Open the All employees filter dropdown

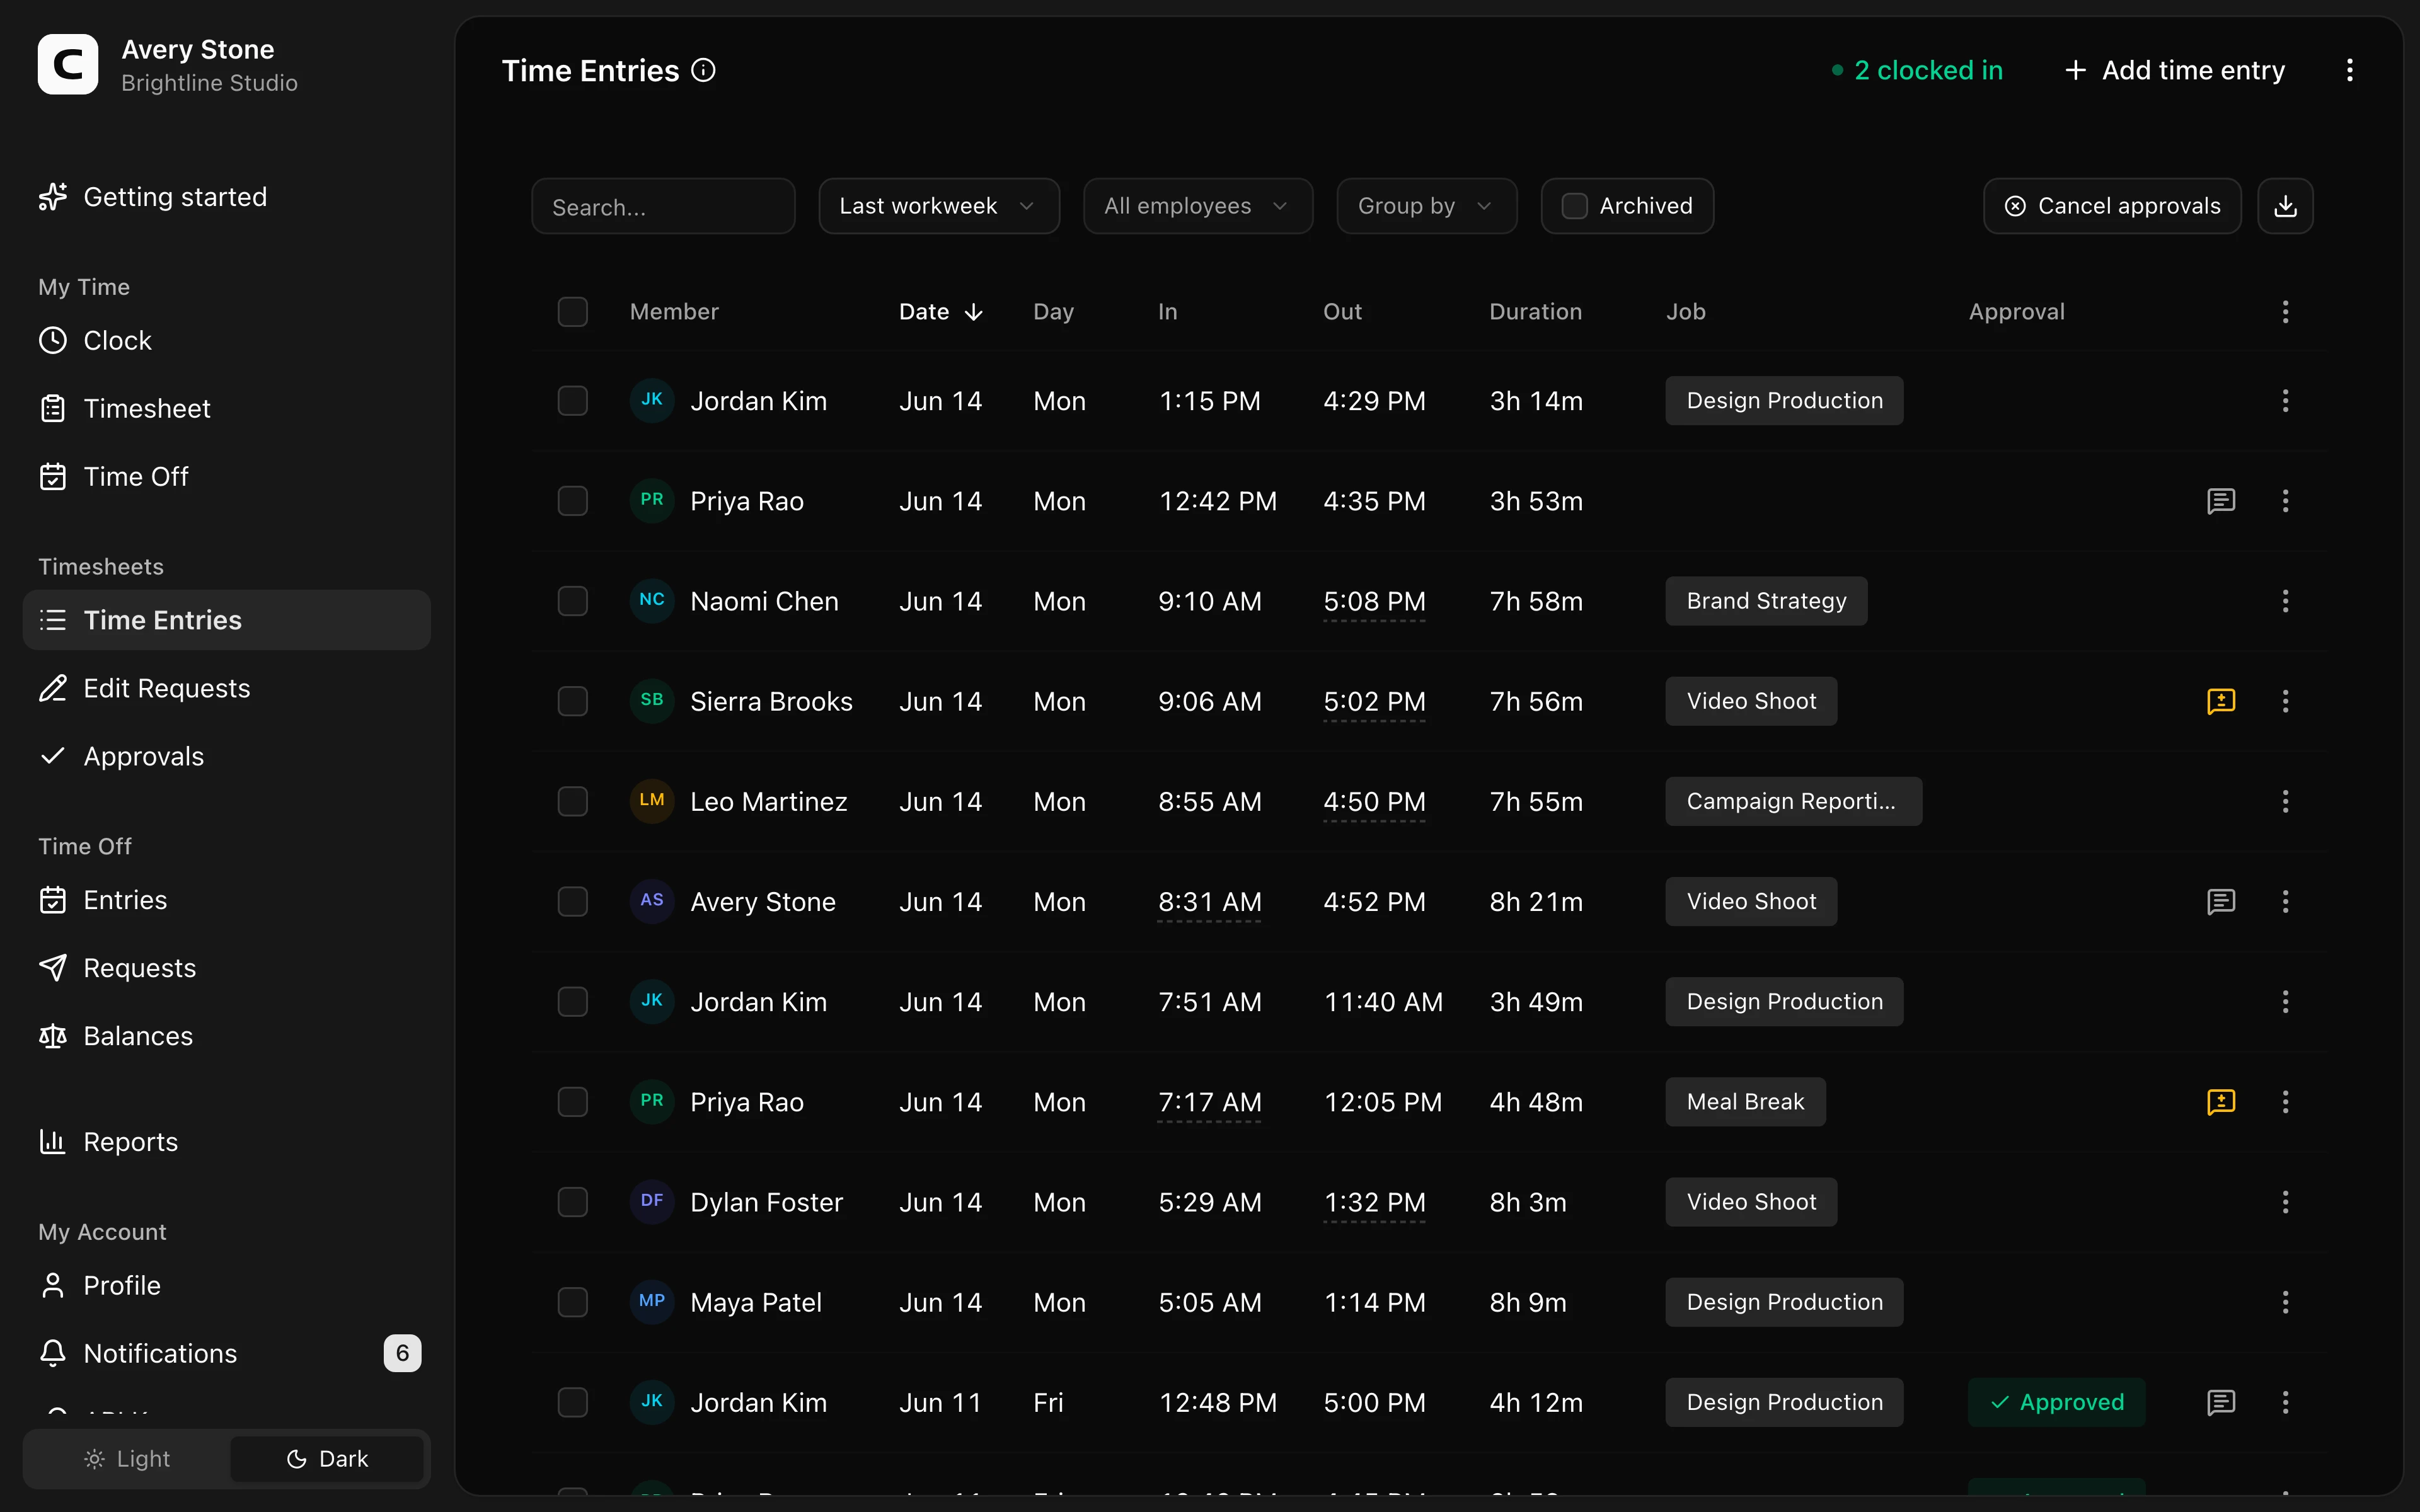coord(1198,206)
